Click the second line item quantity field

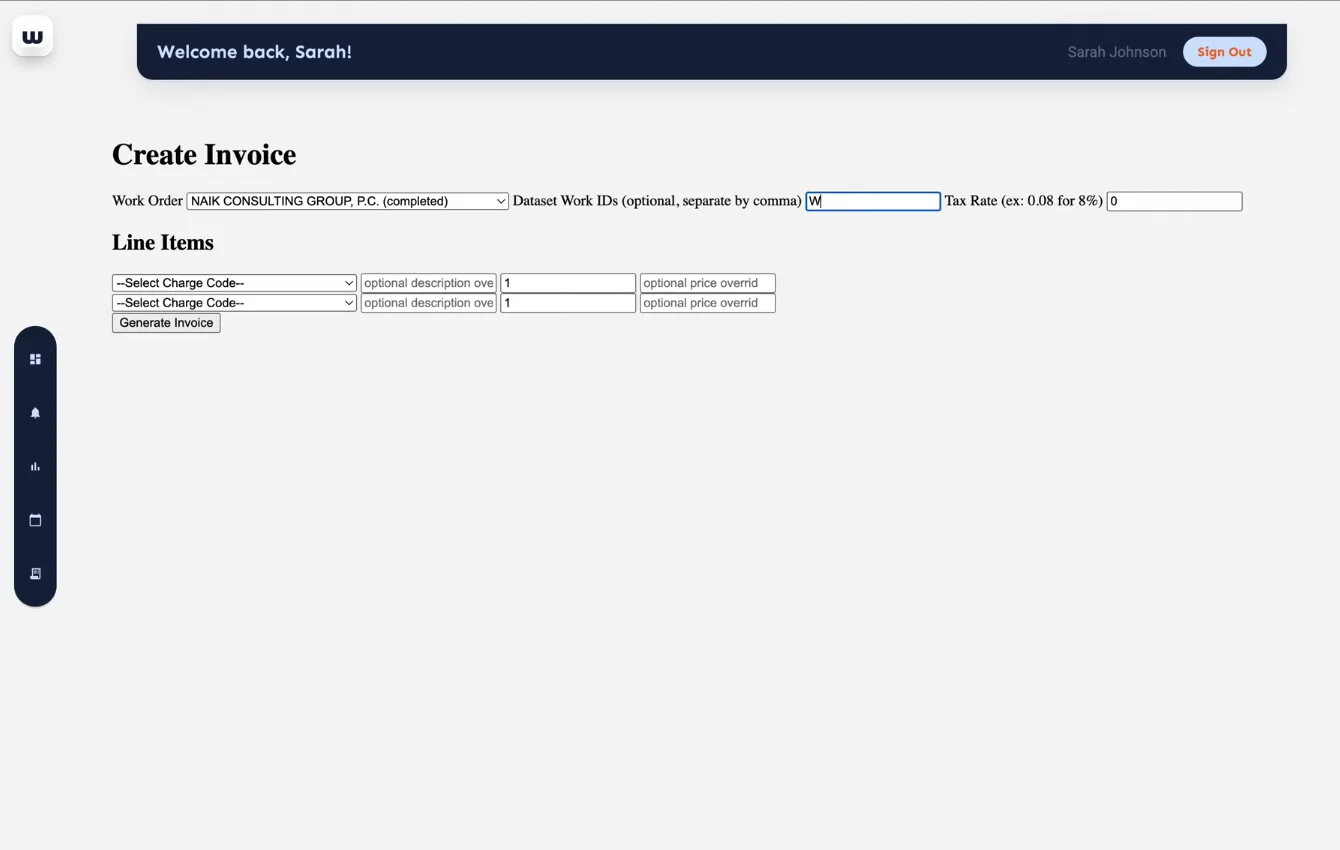[567, 302]
